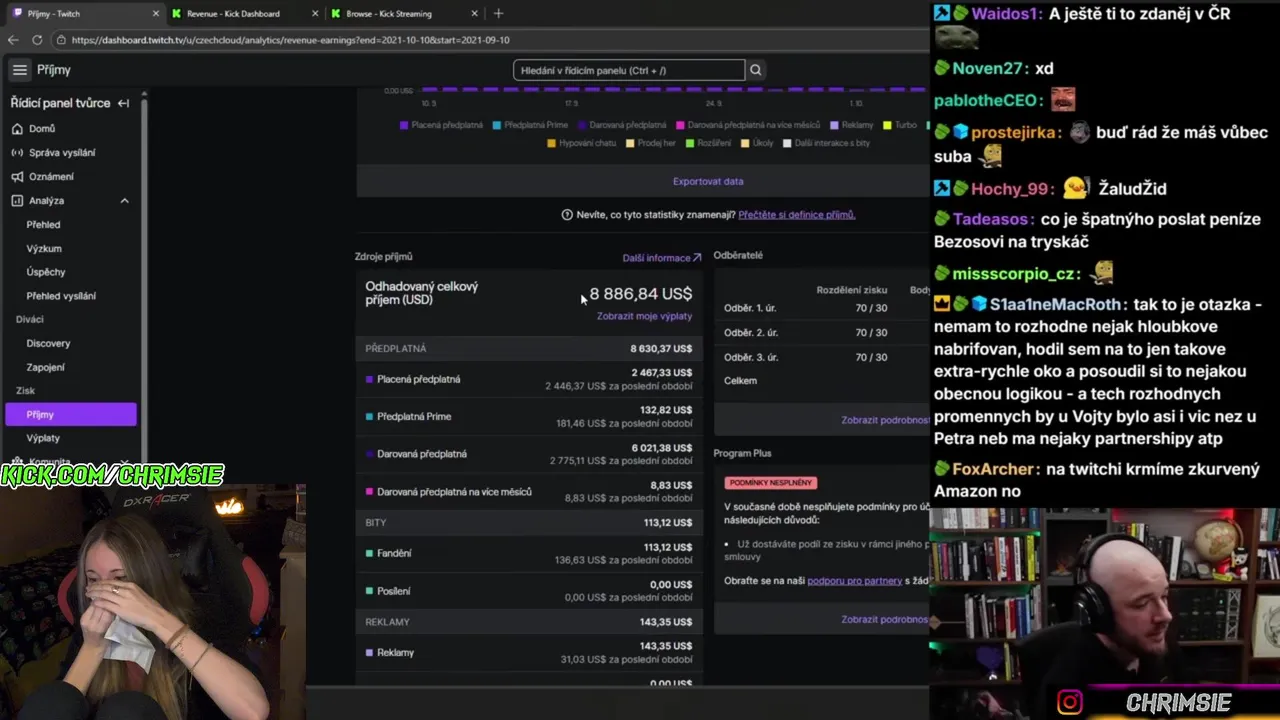The width and height of the screenshot is (1280, 720).
Task: Click pablotheCEO's face emote in chat
Action: [1062, 100]
